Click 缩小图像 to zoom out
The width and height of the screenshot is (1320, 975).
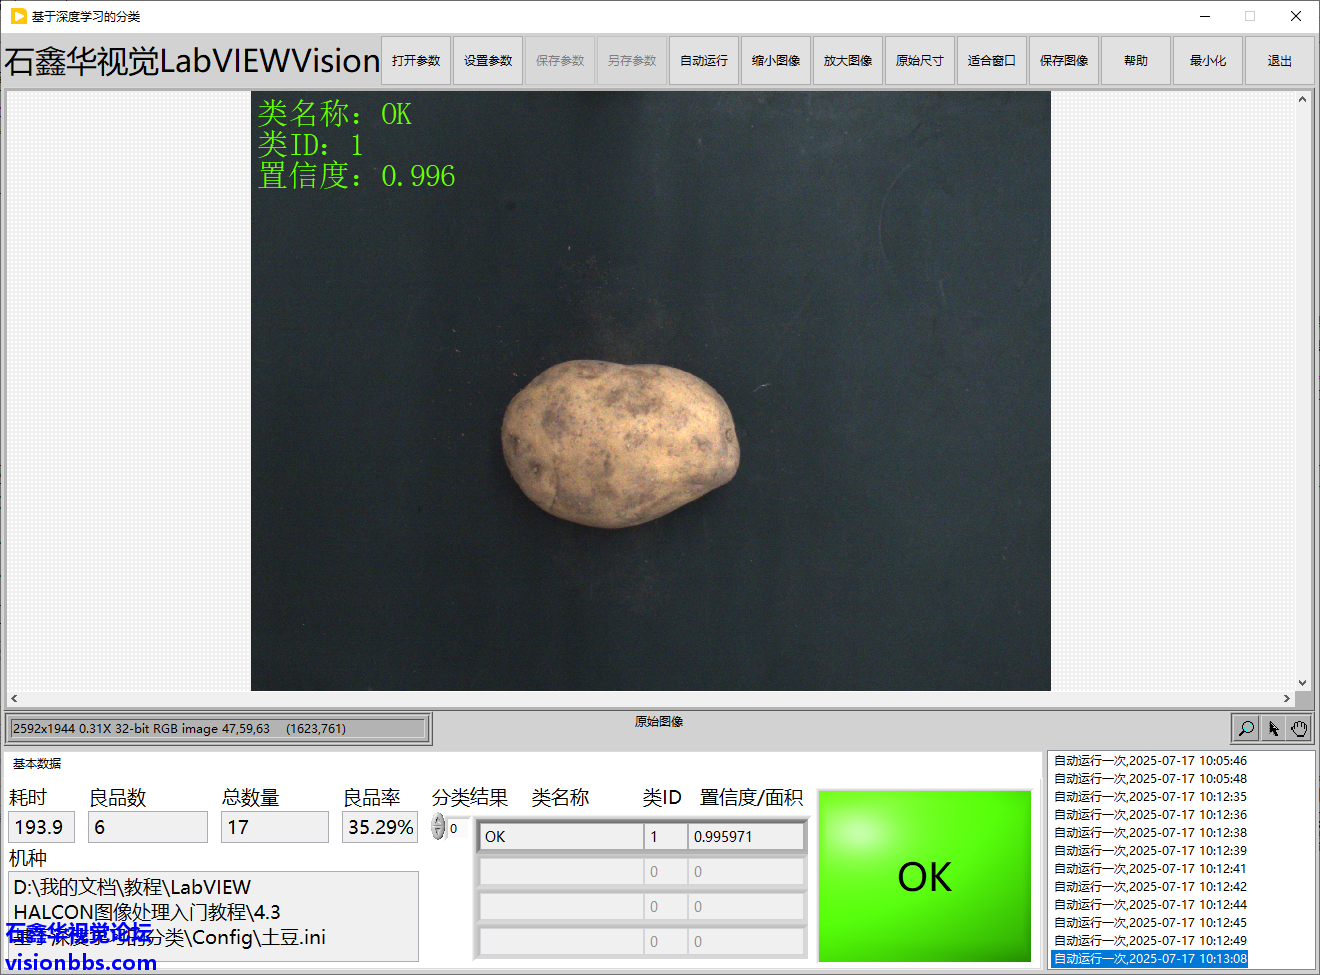pyautogui.click(x=776, y=61)
